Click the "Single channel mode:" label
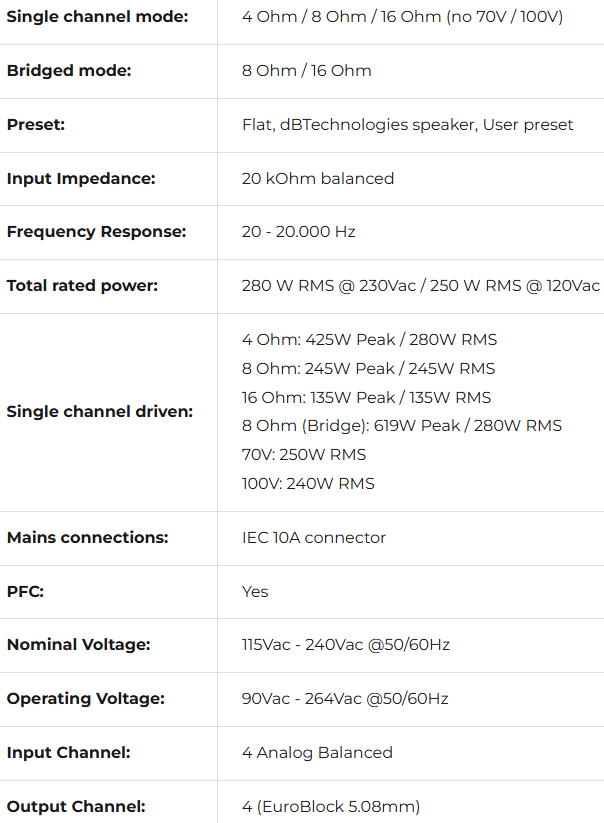The height and width of the screenshot is (823, 604). [x=97, y=17]
